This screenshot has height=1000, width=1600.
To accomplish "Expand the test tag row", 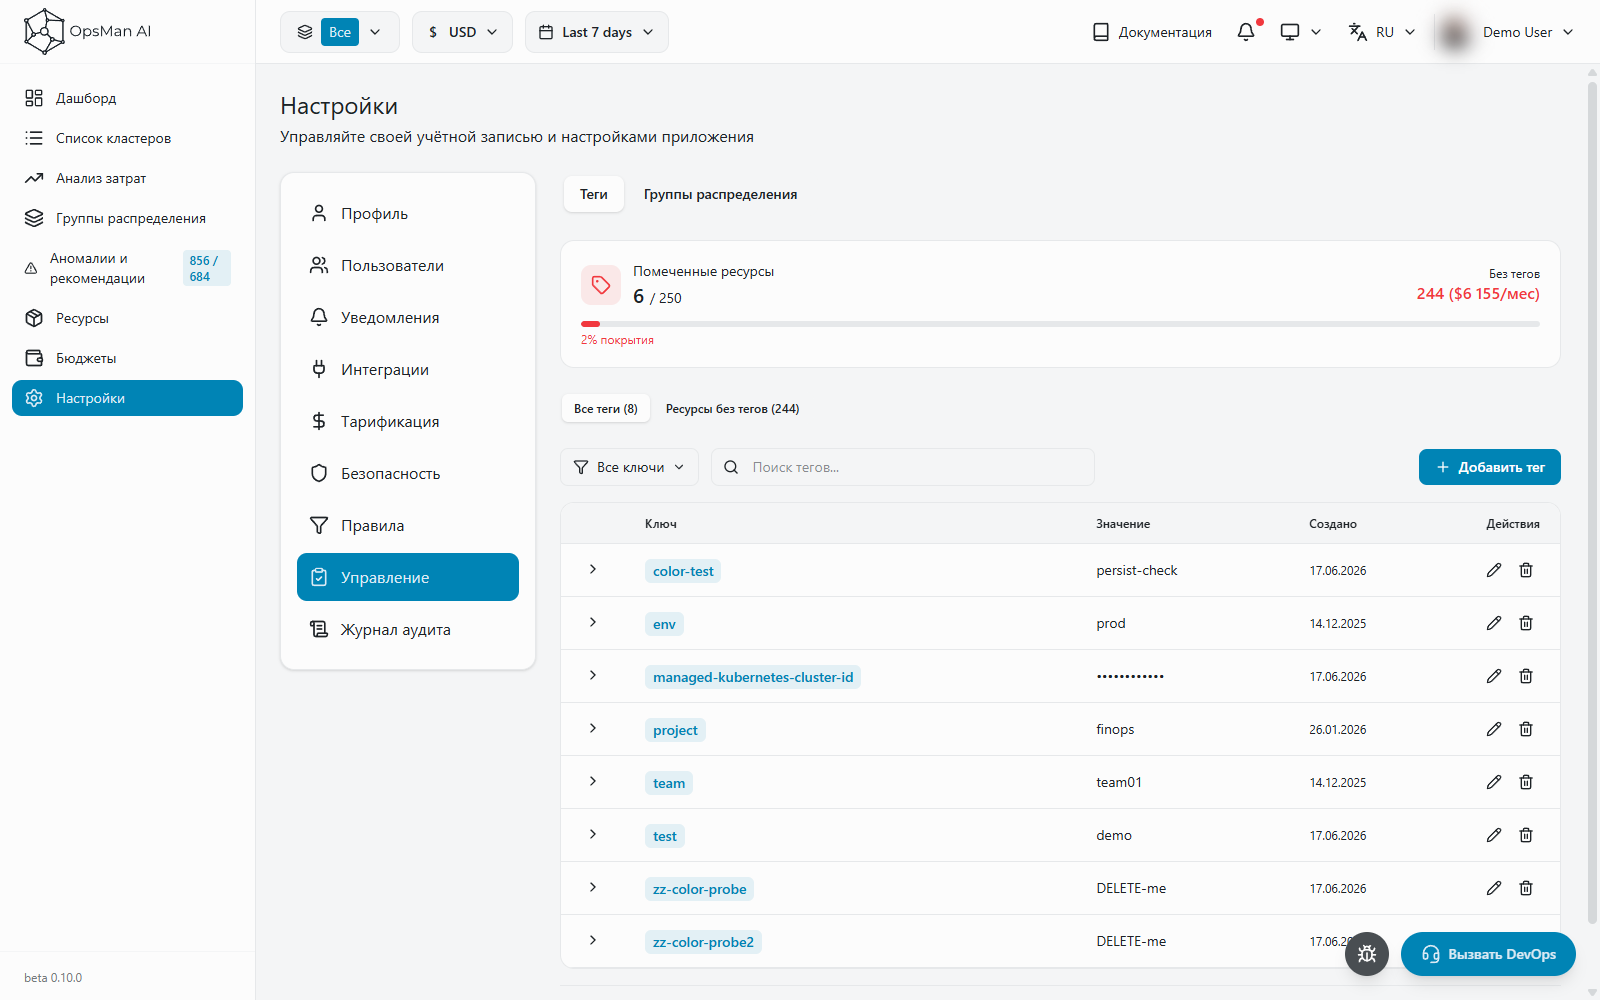I will [593, 834].
